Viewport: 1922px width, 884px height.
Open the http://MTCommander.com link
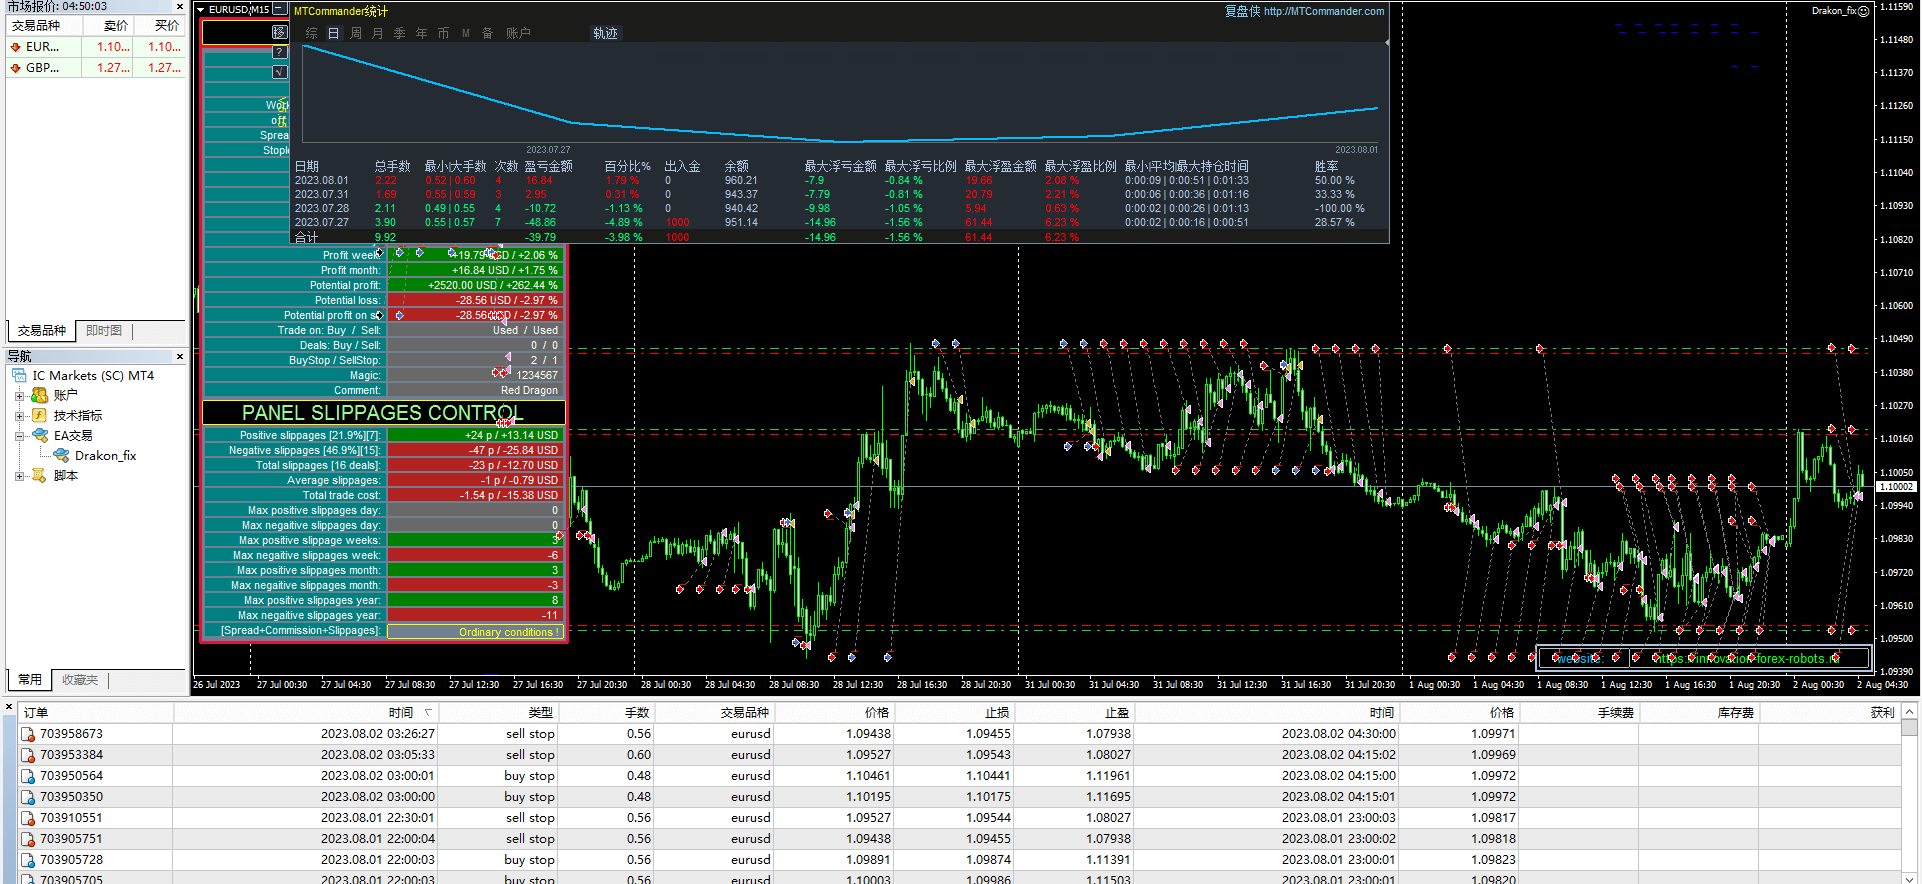click(x=1323, y=11)
